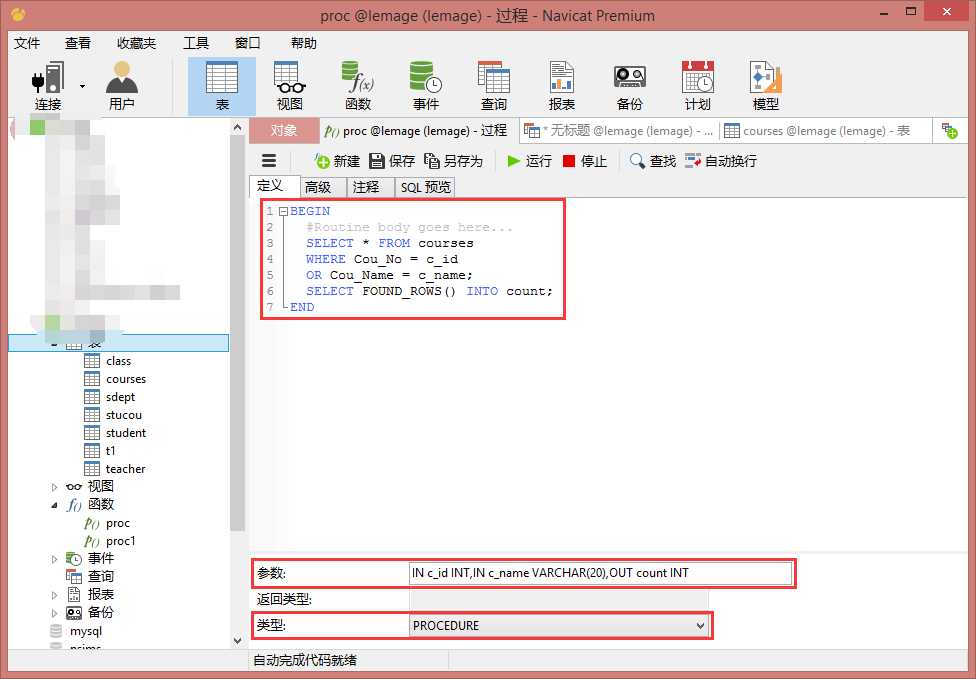
Task: Select the stucou table in tree
Action: tap(123, 415)
